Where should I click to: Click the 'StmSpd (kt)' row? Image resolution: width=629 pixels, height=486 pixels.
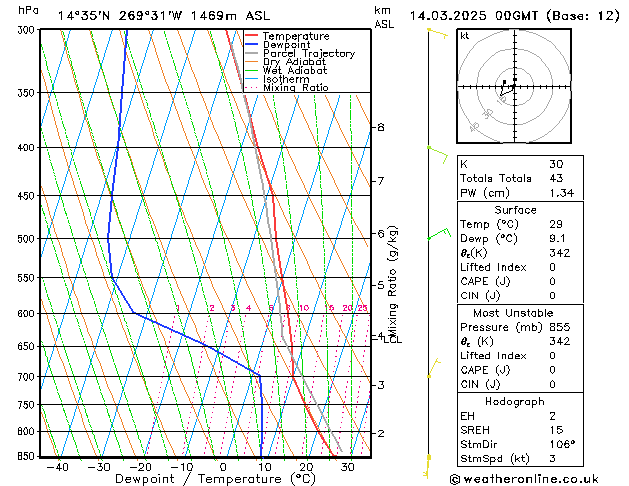520,458
